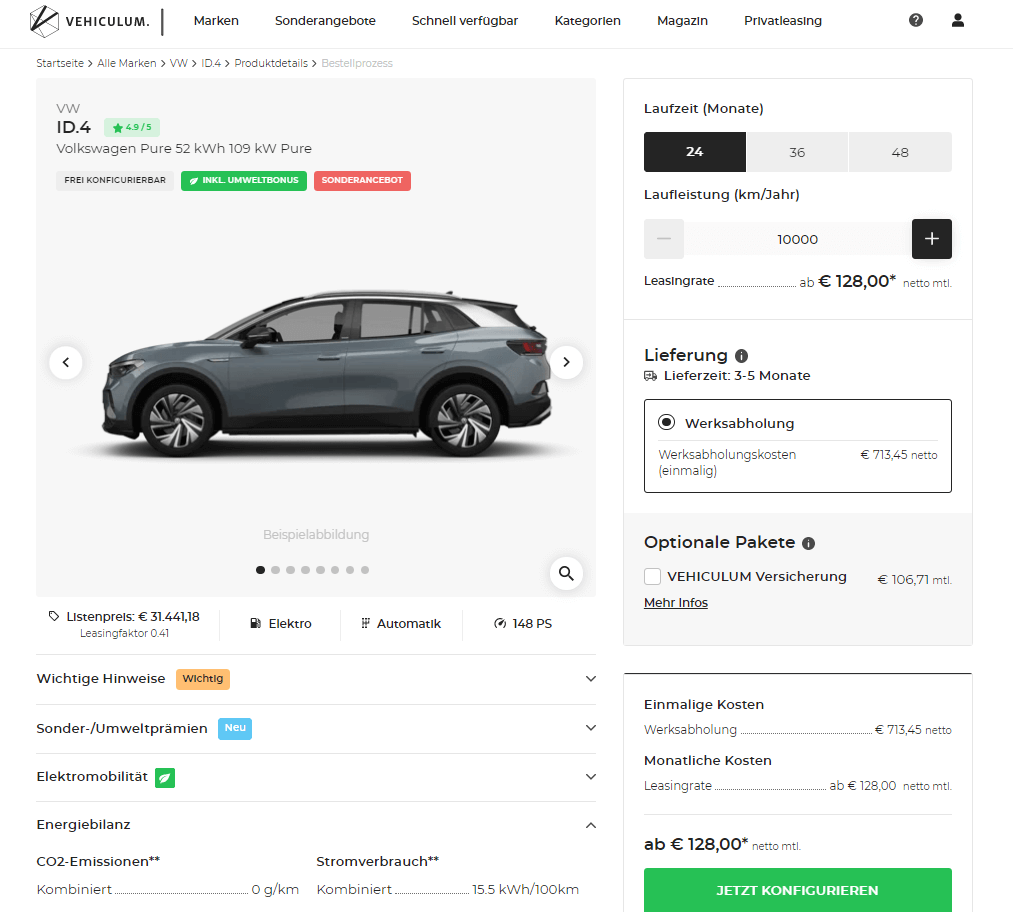The width and height of the screenshot is (1013, 912).
Task: Click the red SONDERANGEBOT tag
Action: pyautogui.click(x=362, y=180)
